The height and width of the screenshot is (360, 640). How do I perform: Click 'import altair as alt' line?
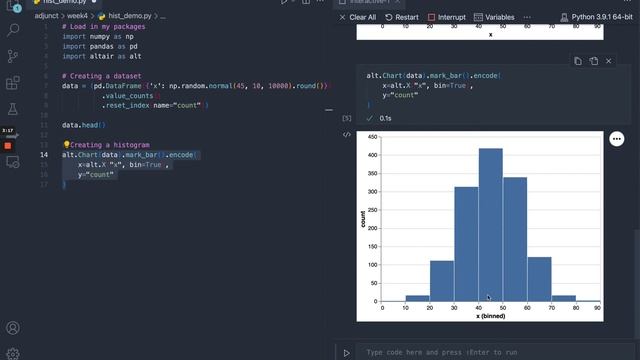click(102, 56)
